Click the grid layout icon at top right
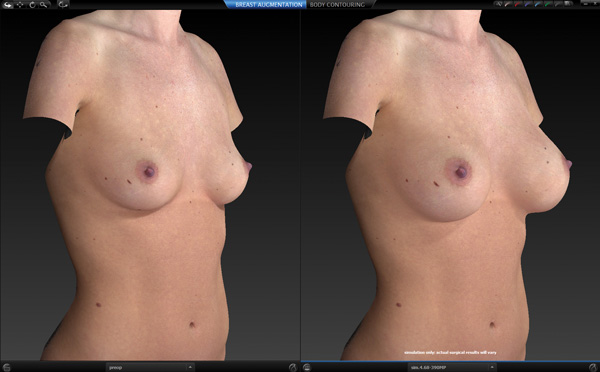 point(568,4)
